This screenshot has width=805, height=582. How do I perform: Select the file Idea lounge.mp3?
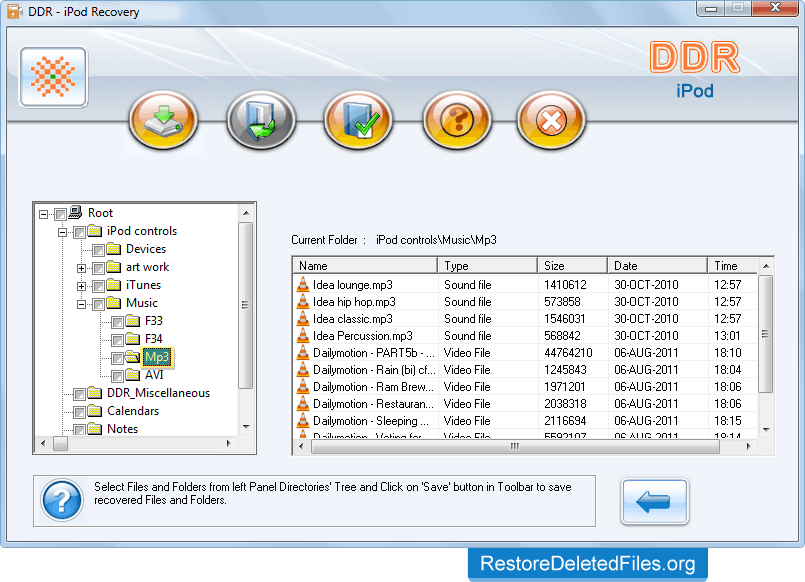(353, 284)
